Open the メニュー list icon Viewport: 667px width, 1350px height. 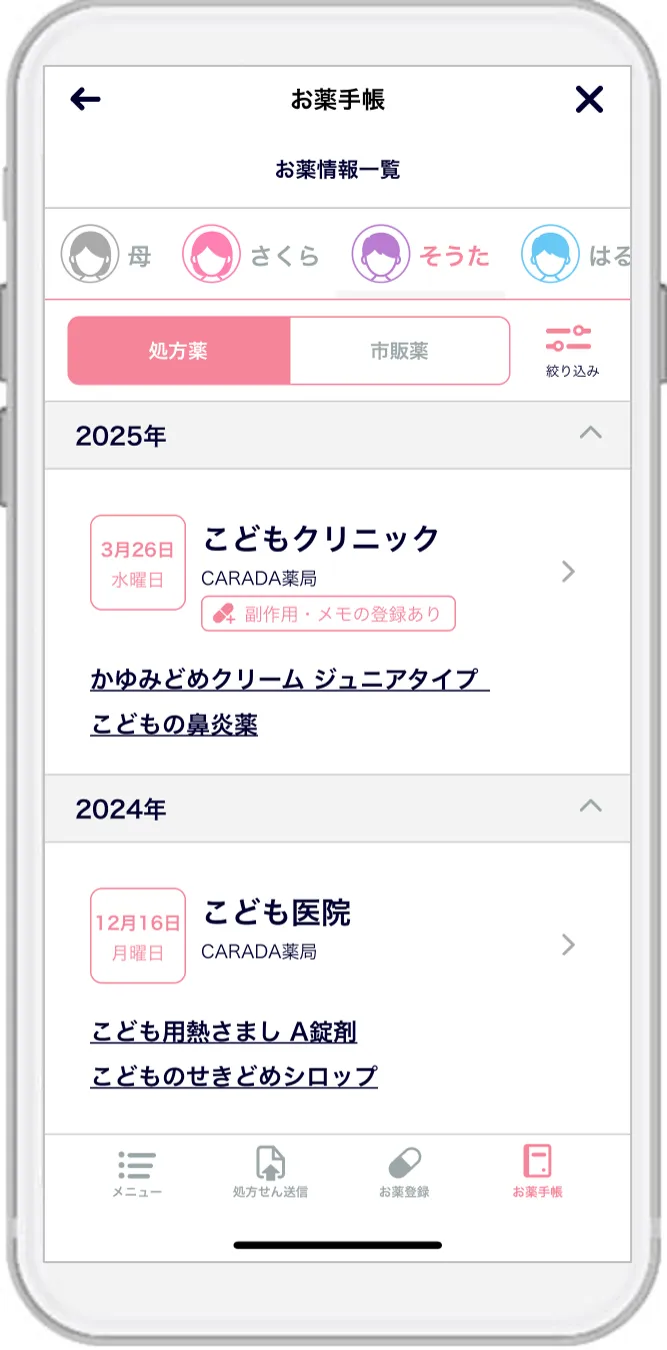coord(137,1165)
